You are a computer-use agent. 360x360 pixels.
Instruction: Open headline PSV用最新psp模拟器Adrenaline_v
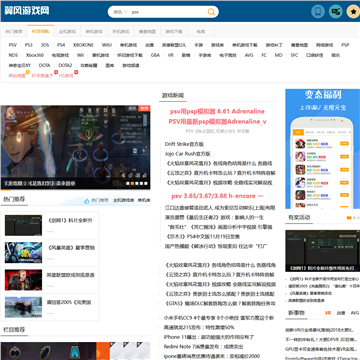(217, 121)
